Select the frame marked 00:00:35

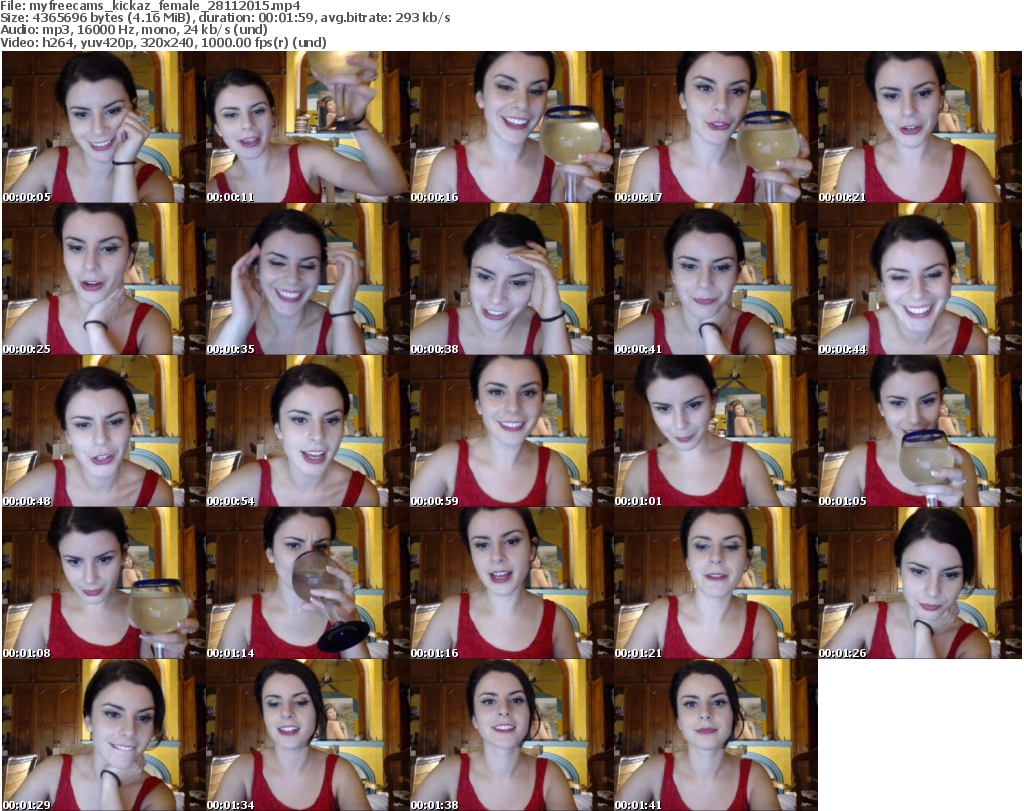[x=308, y=279]
